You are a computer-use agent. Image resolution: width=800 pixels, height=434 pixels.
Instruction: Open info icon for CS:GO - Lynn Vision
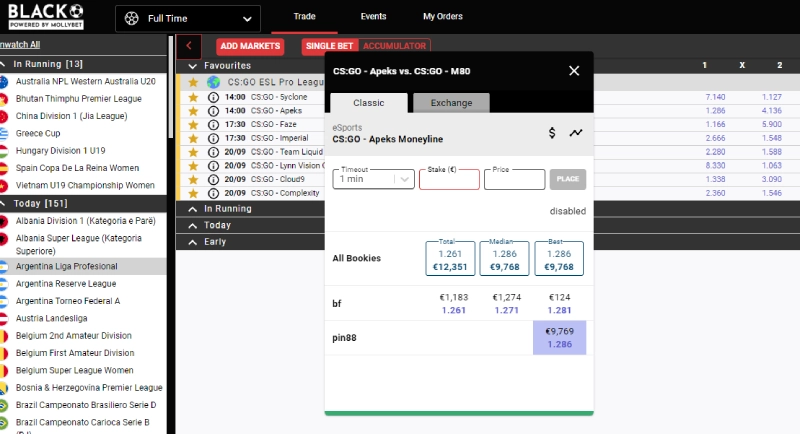213,166
